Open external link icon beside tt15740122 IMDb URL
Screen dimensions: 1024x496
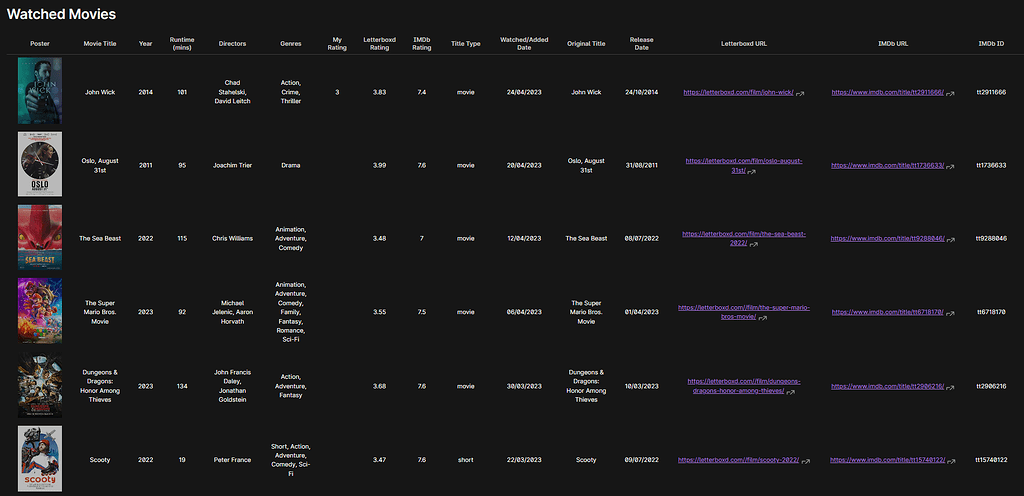tap(951, 461)
